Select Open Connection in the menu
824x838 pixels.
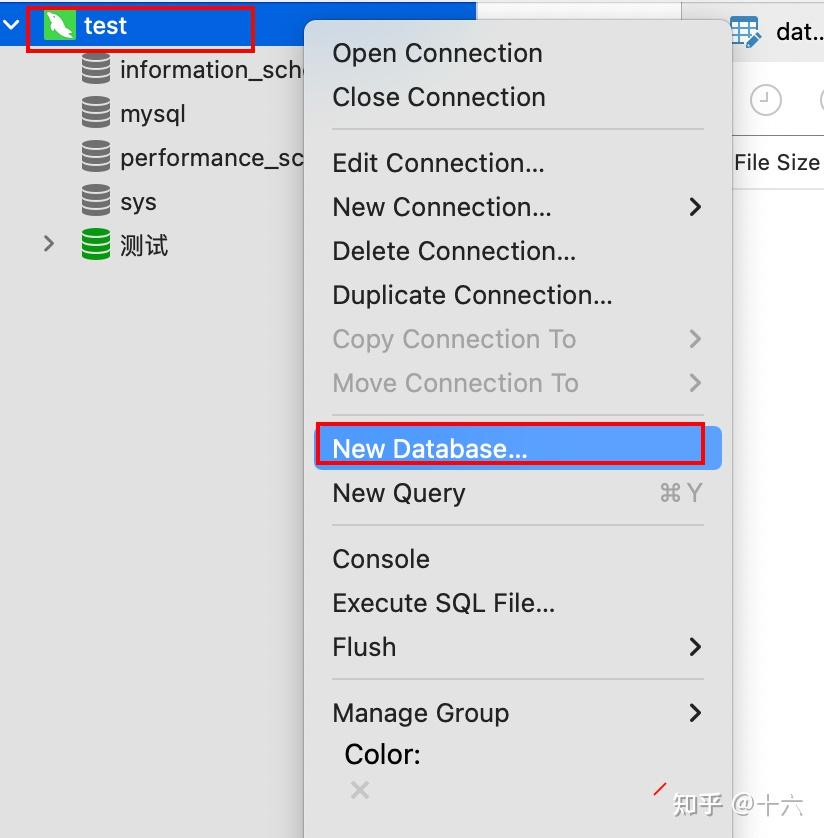click(436, 52)
